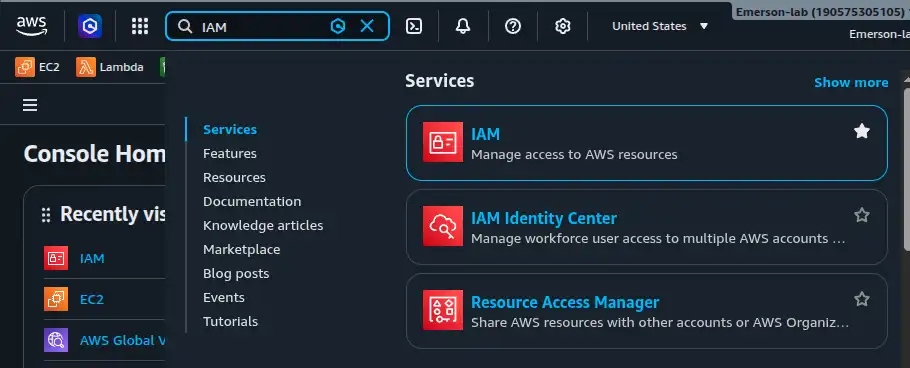
Task: Open AWS Global entry in Recently visited
Action: (122, 341)
